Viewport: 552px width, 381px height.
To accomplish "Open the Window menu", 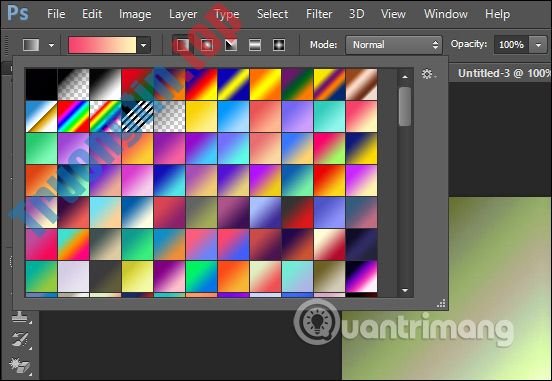I will [445, 14].
